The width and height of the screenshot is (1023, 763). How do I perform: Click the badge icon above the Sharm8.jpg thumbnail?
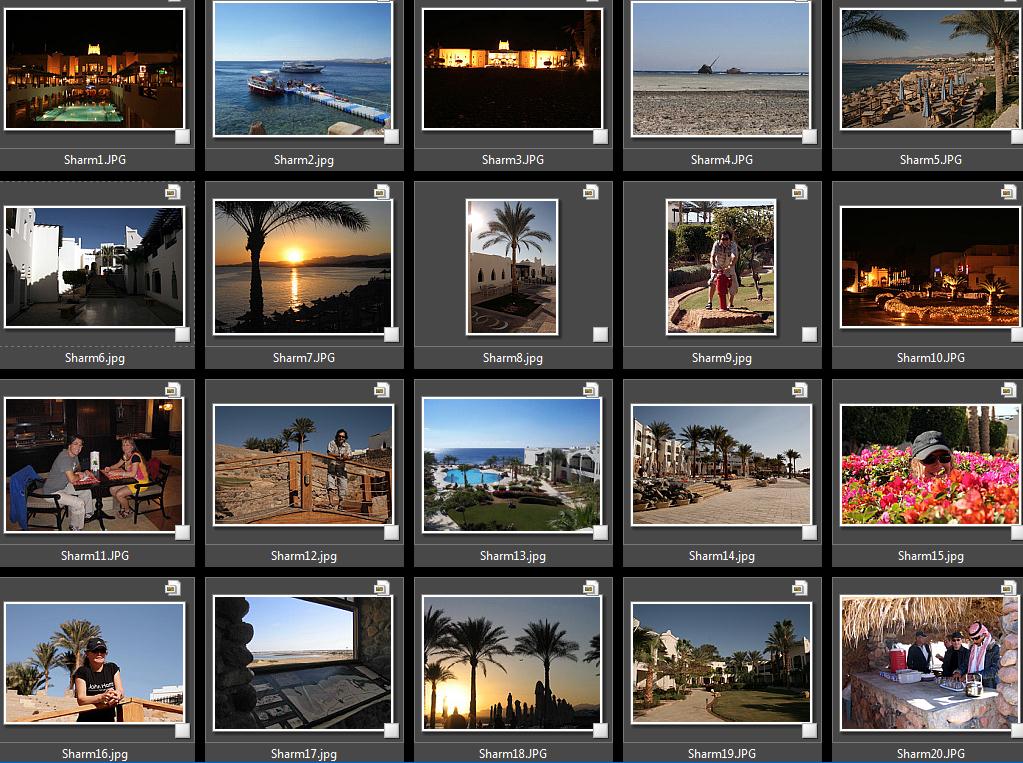[590, 192]
